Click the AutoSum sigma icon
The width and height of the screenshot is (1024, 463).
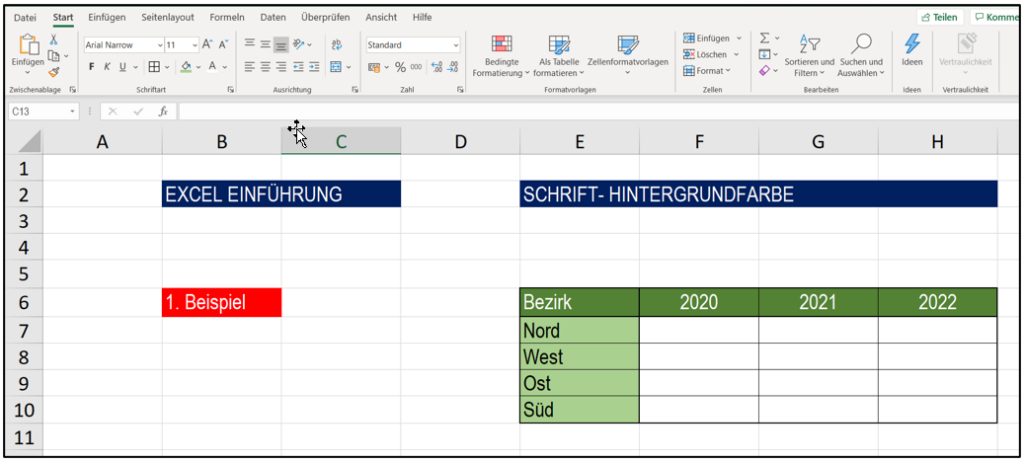[765, 39]
